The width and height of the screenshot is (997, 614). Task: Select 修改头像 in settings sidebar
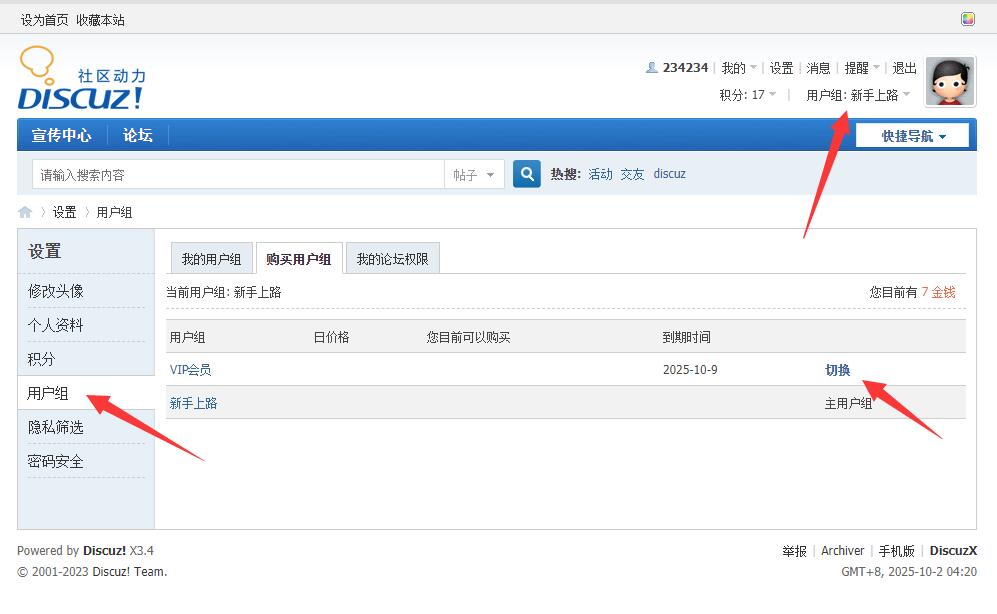(x=56, y=291)
